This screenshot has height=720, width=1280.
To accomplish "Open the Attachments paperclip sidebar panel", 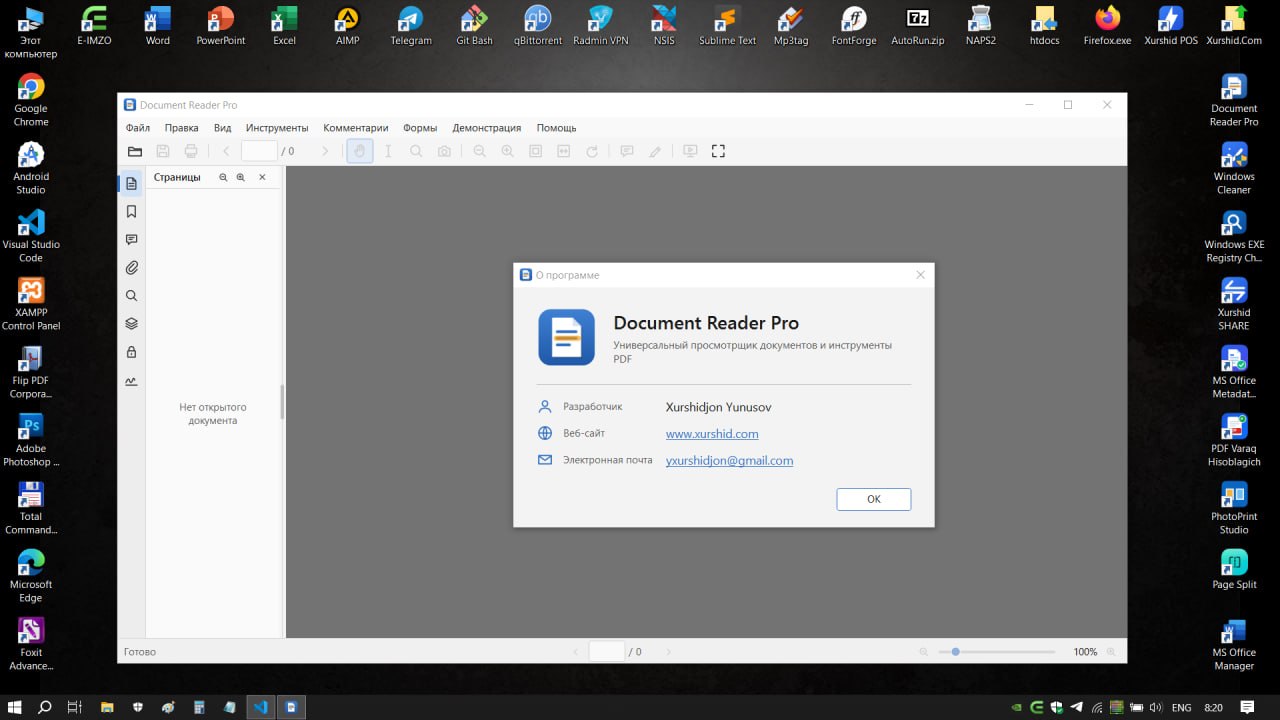I will (x=131, y=268).
